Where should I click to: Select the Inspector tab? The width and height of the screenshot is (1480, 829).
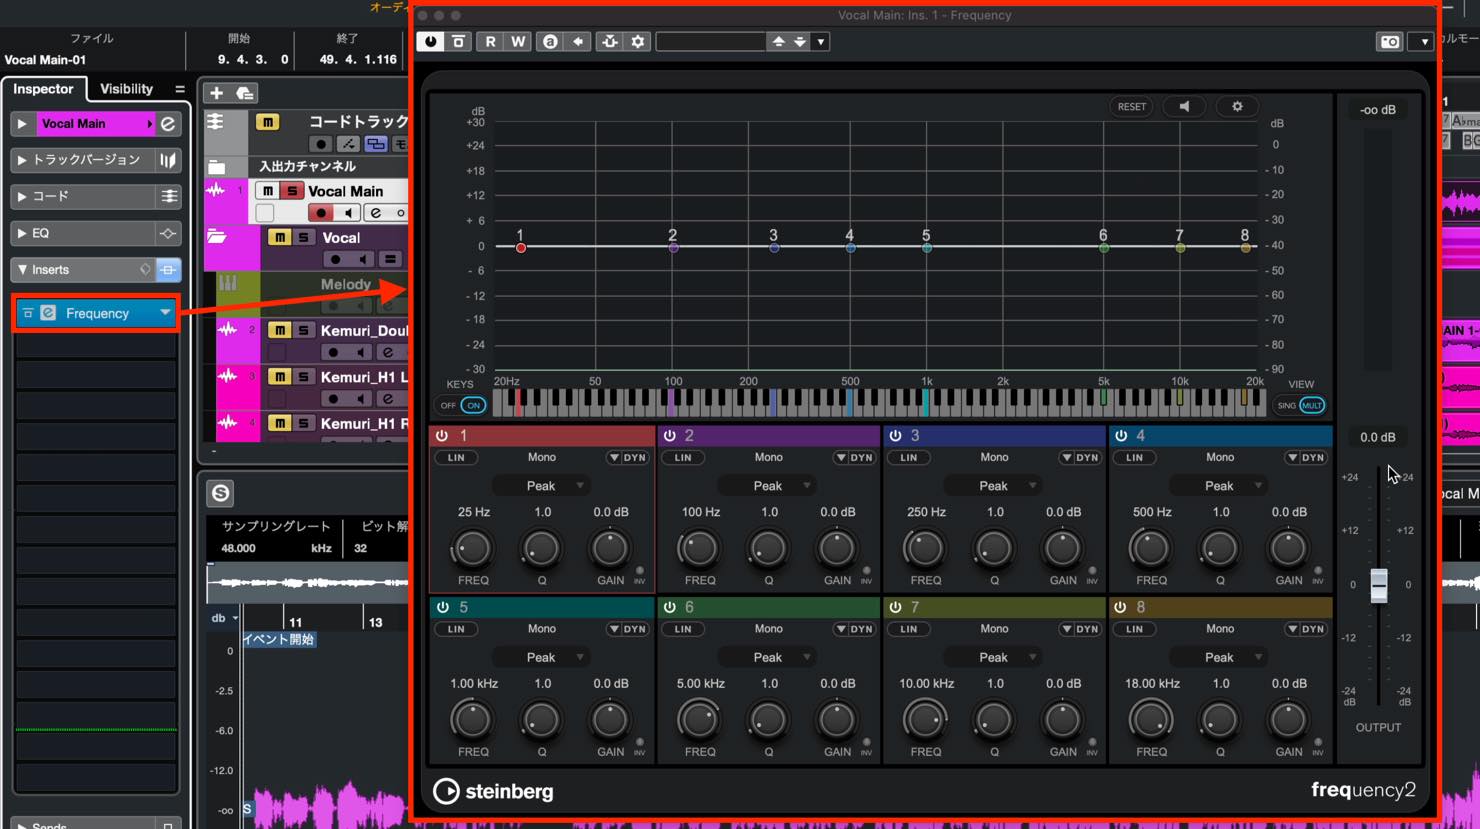click(x=44, y=89)
